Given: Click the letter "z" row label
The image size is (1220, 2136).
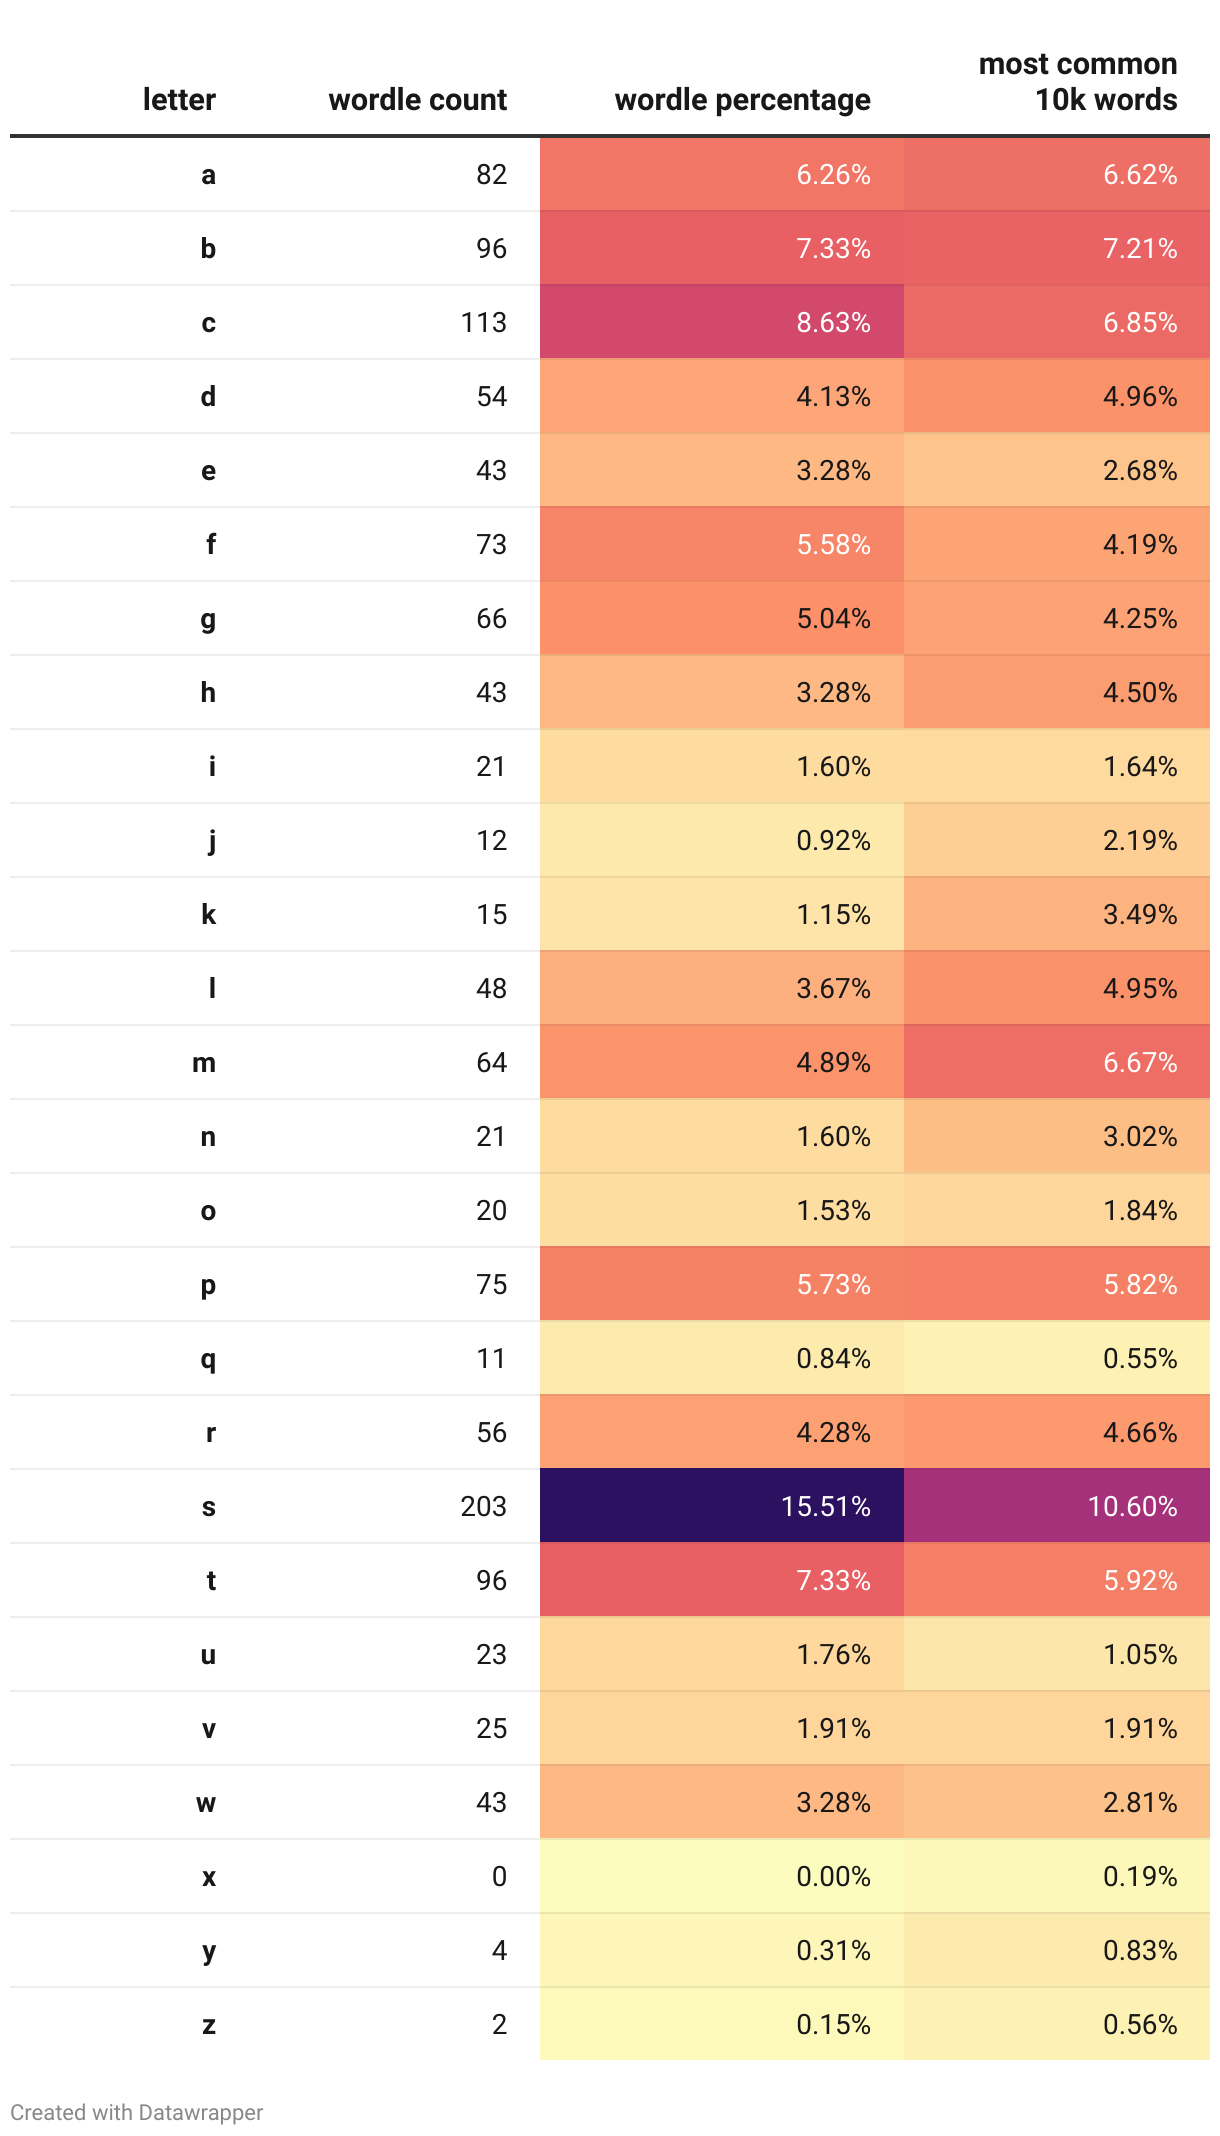Looking at the screenshot, I should pyautogui.click(x=208, y=2024).
